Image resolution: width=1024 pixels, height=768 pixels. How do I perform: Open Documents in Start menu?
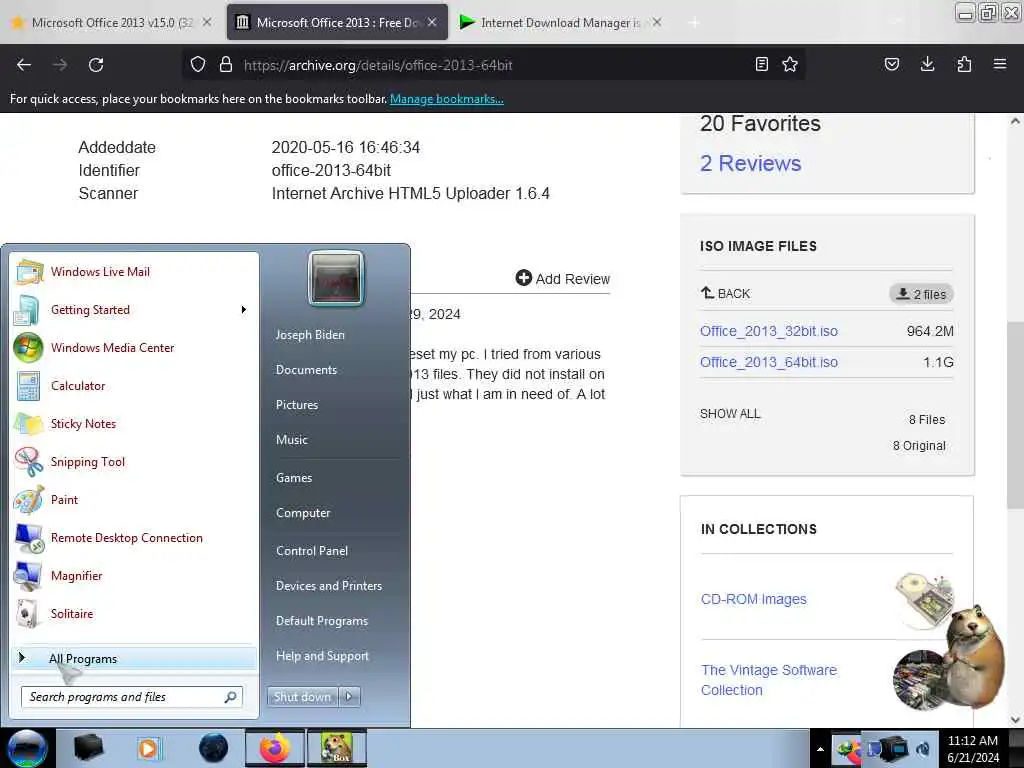(x=306, y=370)
